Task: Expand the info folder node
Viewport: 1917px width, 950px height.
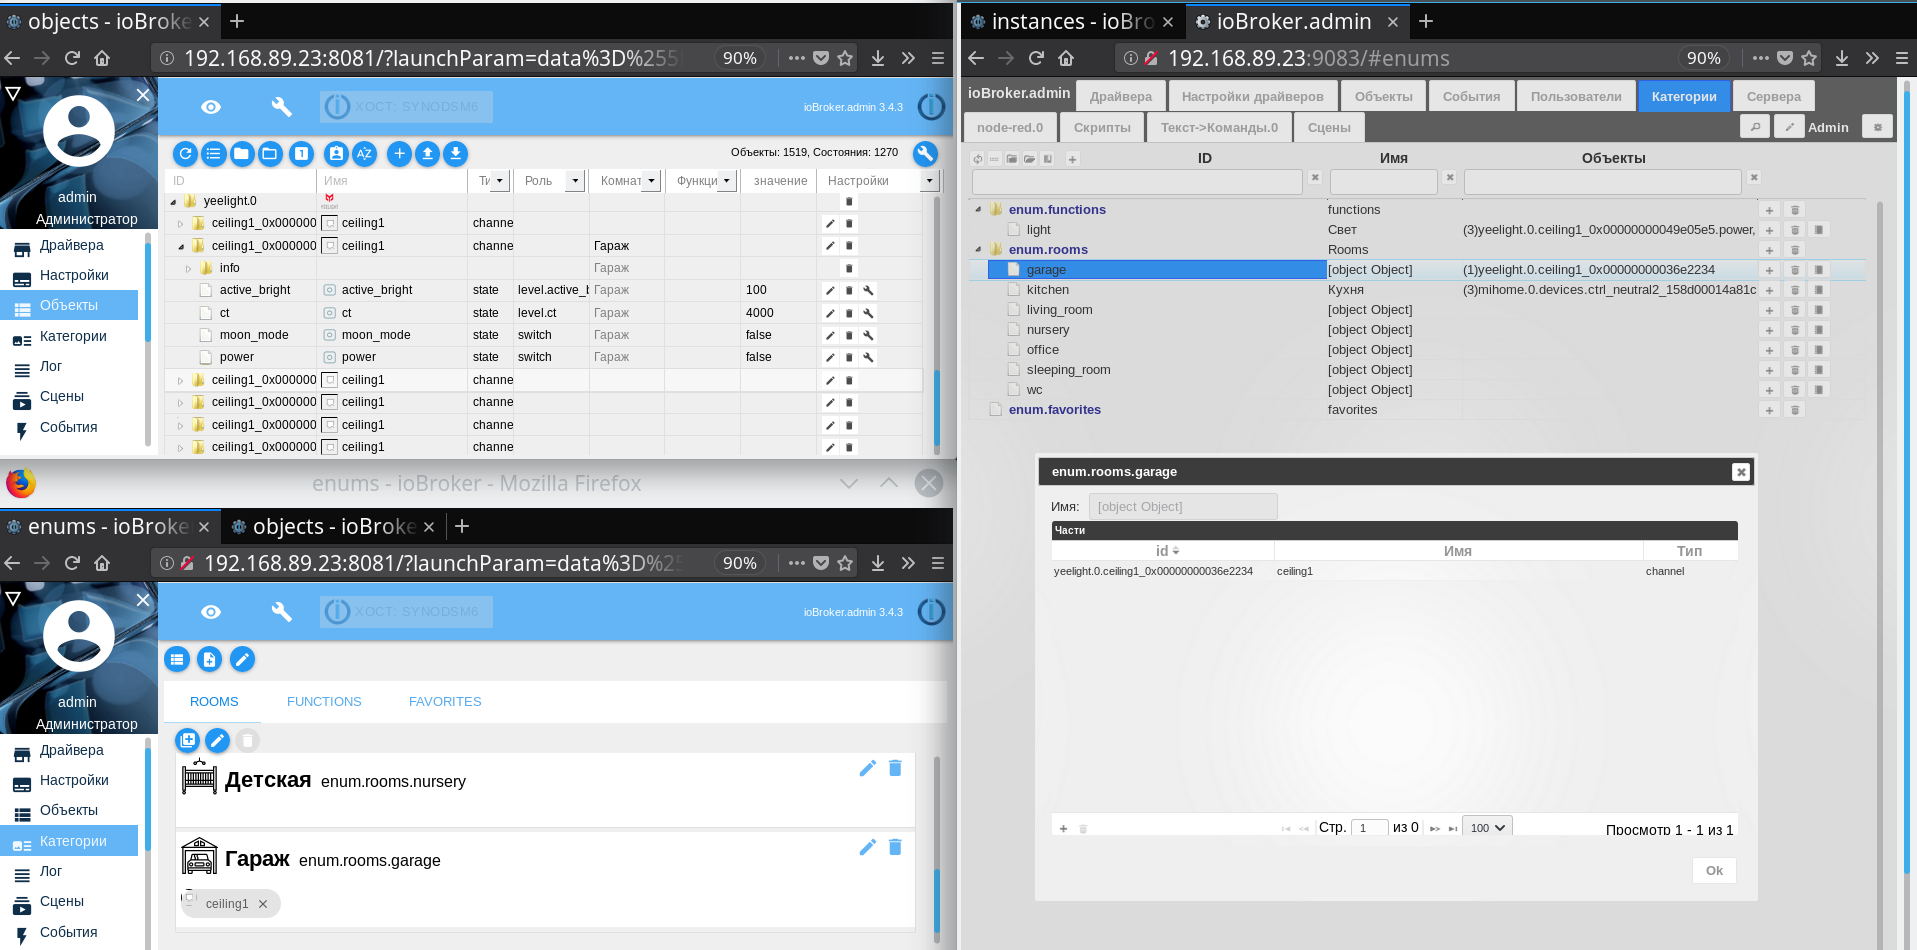Action: (x=188, y=268)
